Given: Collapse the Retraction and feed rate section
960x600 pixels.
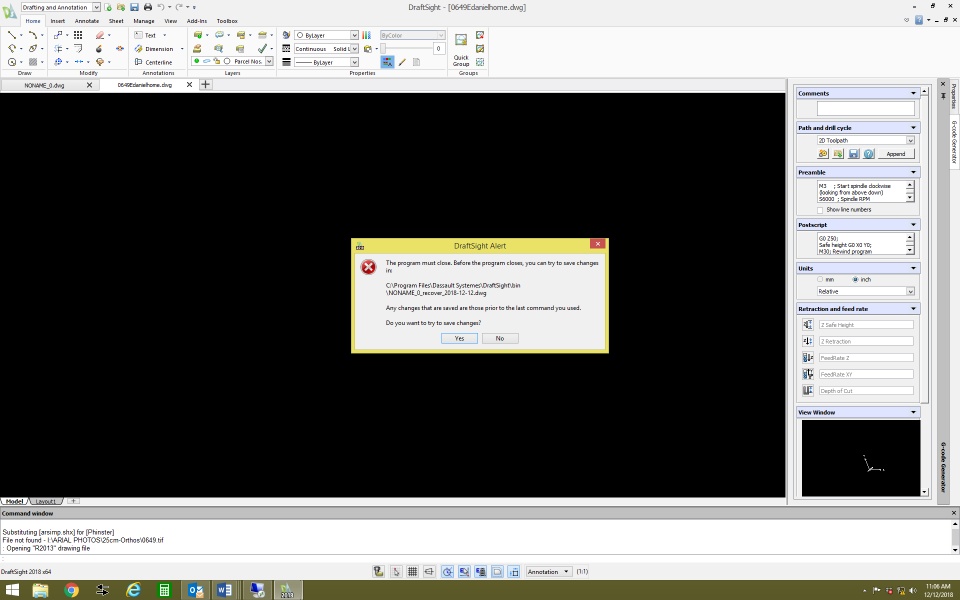Looking at the screenshot, I should pyautogui.click(x=913, y=309).
